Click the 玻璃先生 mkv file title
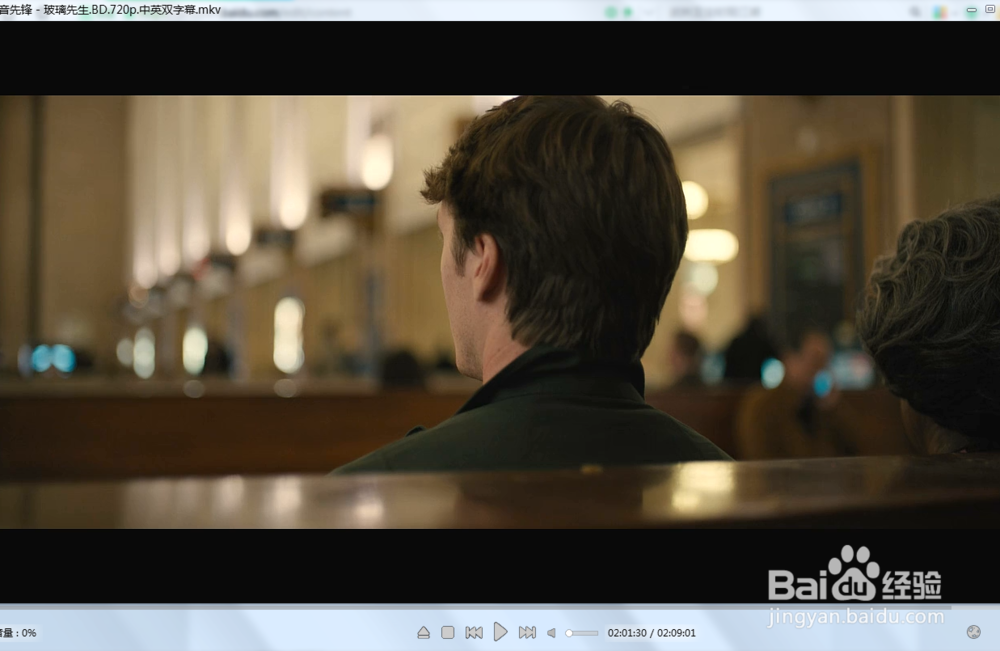The height and width of the screenshot is (651, 1000). pyautogui.click(x=132, y=10)
